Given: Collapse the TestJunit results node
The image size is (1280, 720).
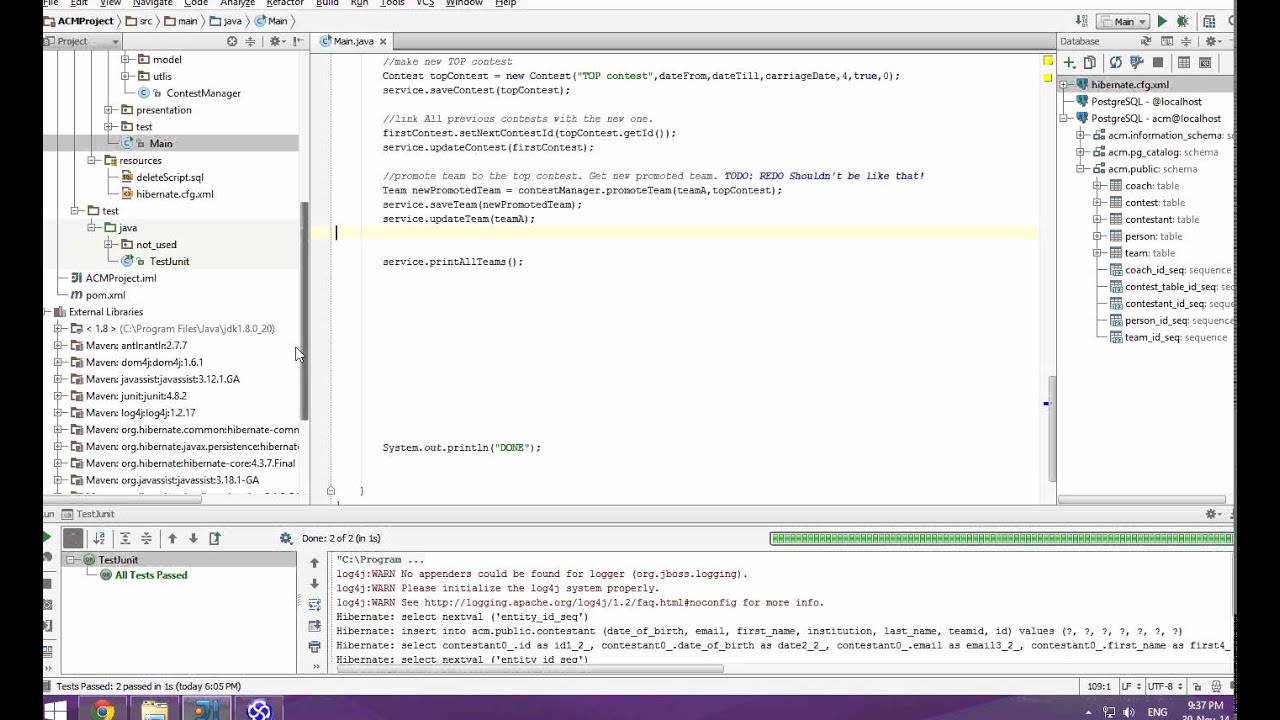Looking at the screenshot, I should (x=72, y=560).
